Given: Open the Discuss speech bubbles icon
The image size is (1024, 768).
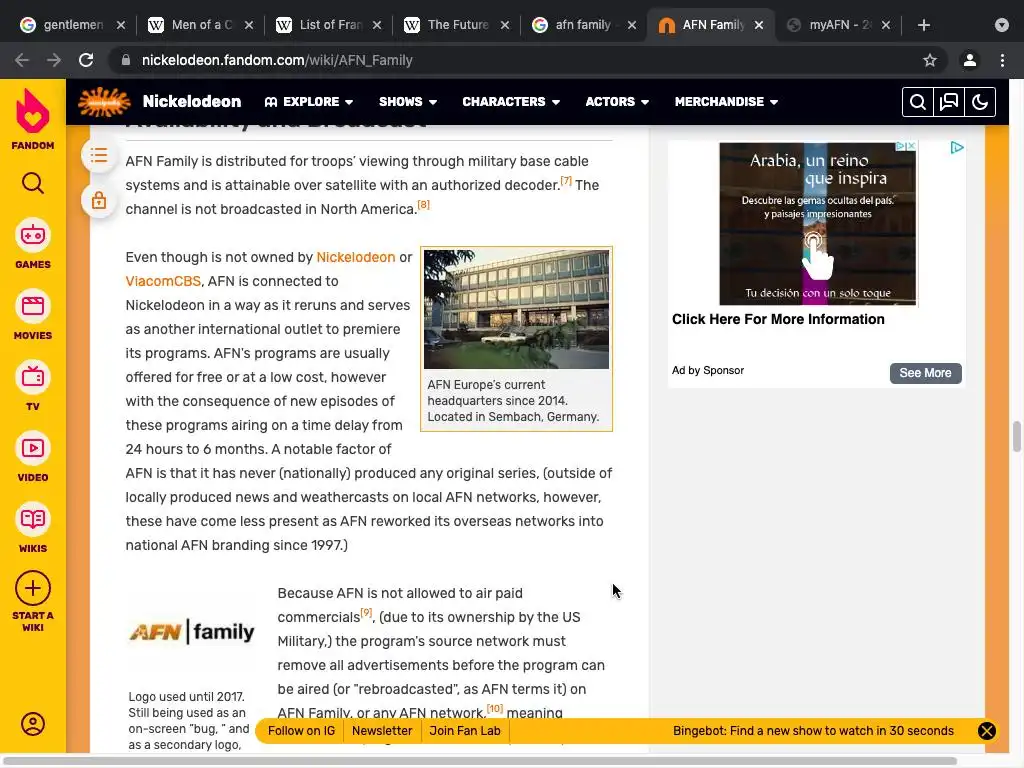Looking at the screenshot, I should [949, 102].
